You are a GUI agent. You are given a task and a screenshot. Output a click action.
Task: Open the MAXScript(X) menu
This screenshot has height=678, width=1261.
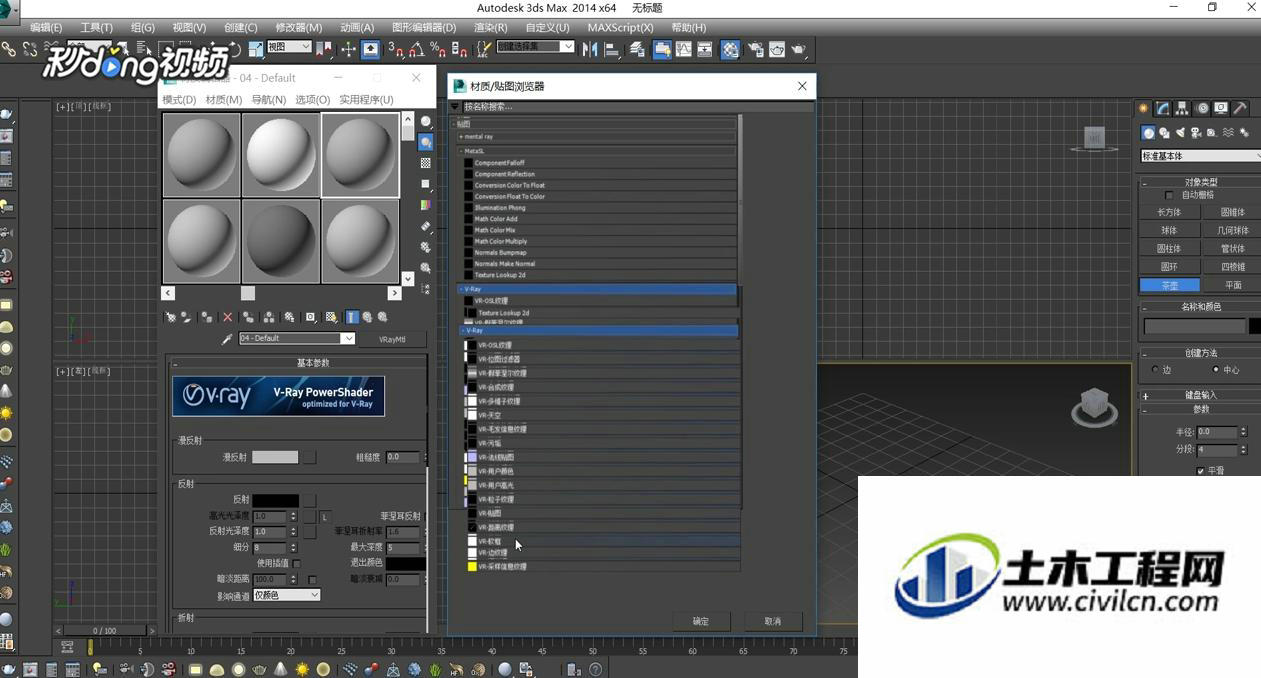(x=620, y=28)
